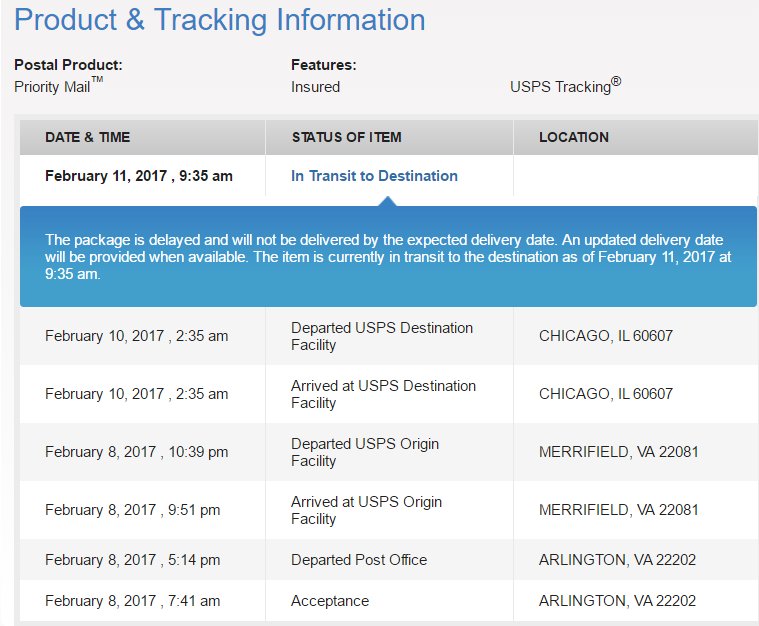Collapse the notice via its pointer arrow
This screenshot has width=759, height=626.
(x=387, y=201)
